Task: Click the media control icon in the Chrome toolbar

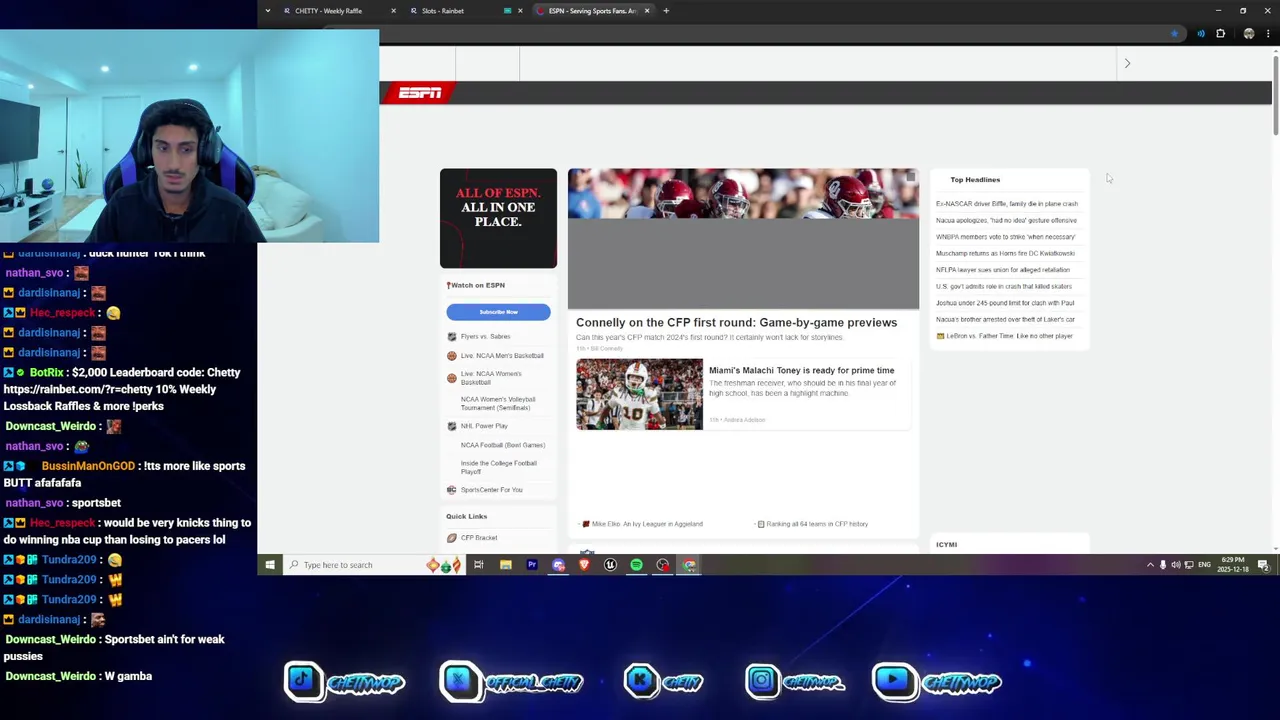Action: 1201,34
